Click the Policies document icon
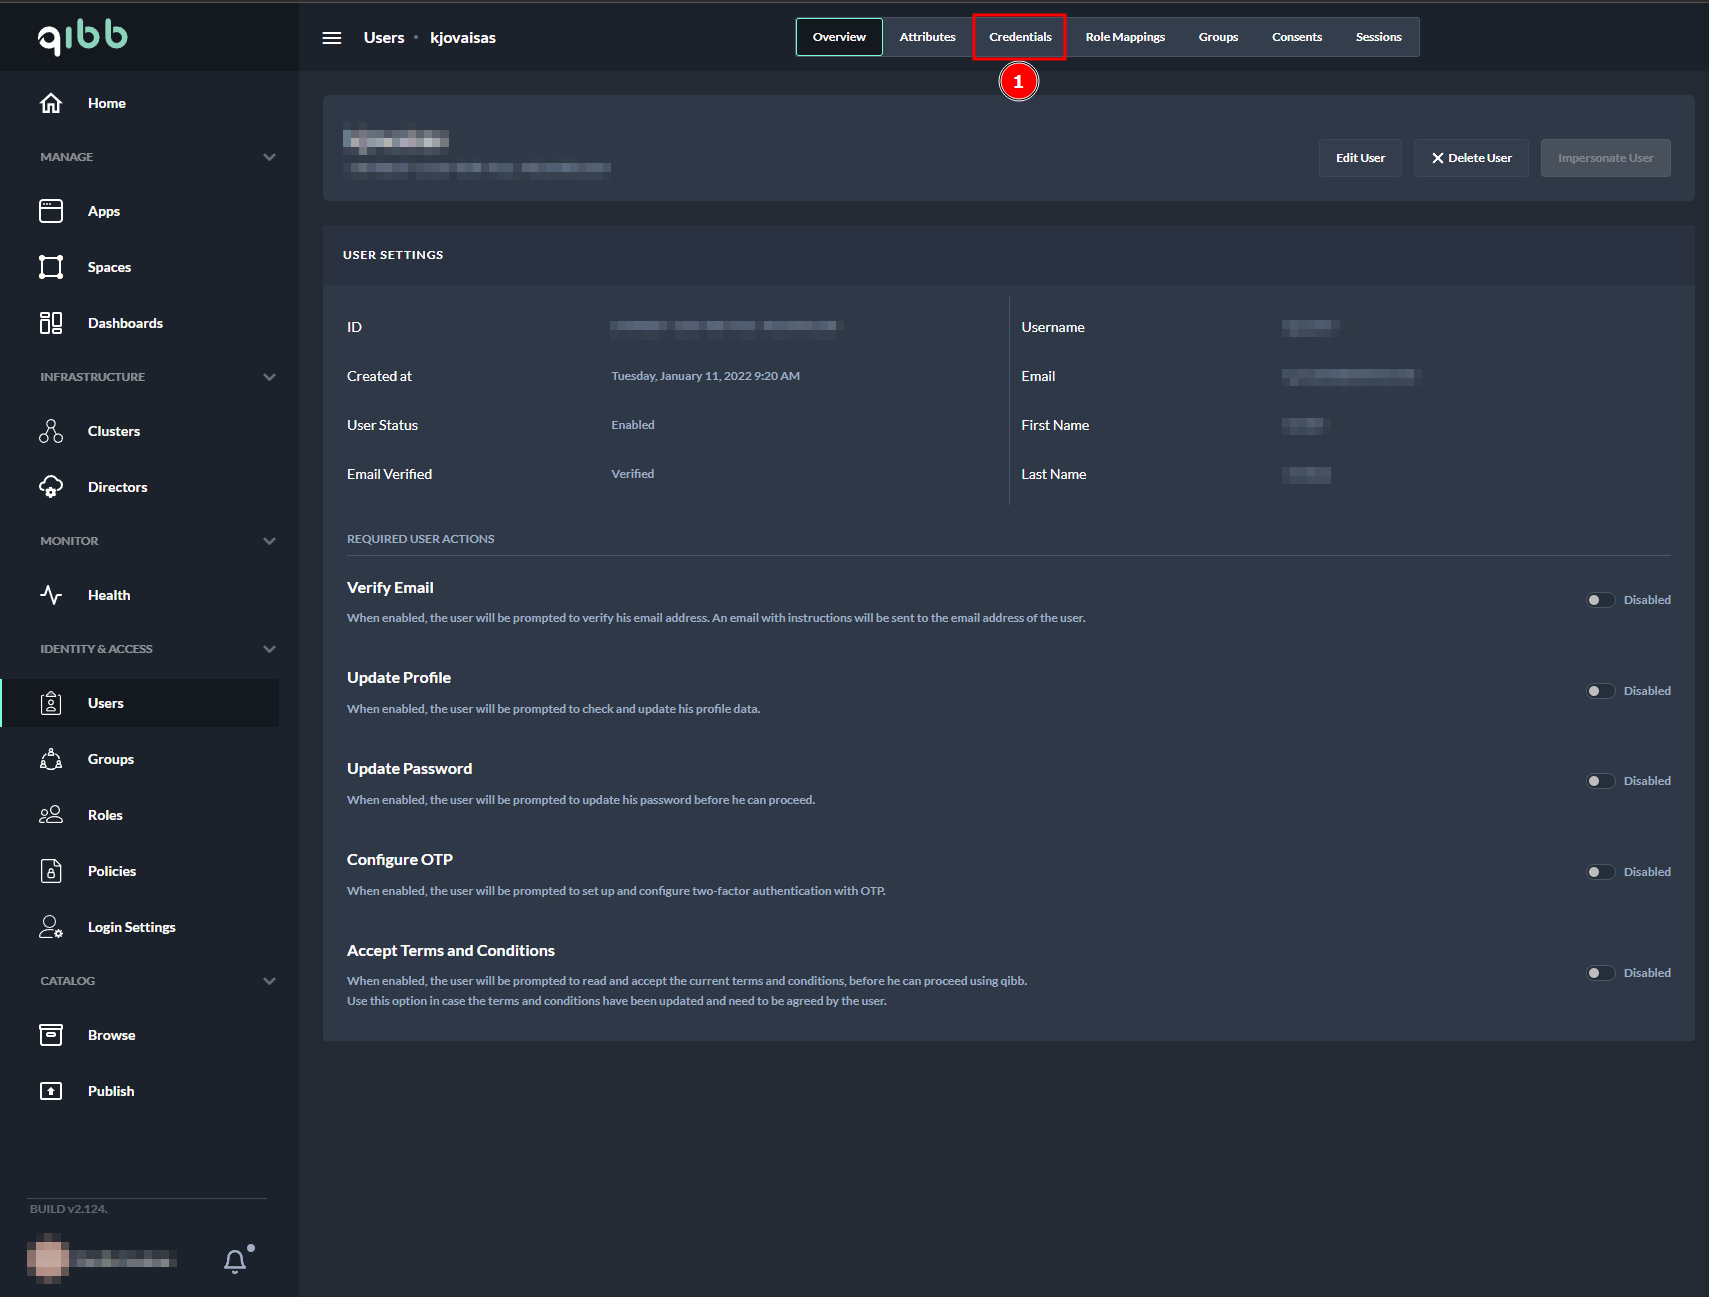This screenshot has width=1709, height=1297. tap(51, 871)
